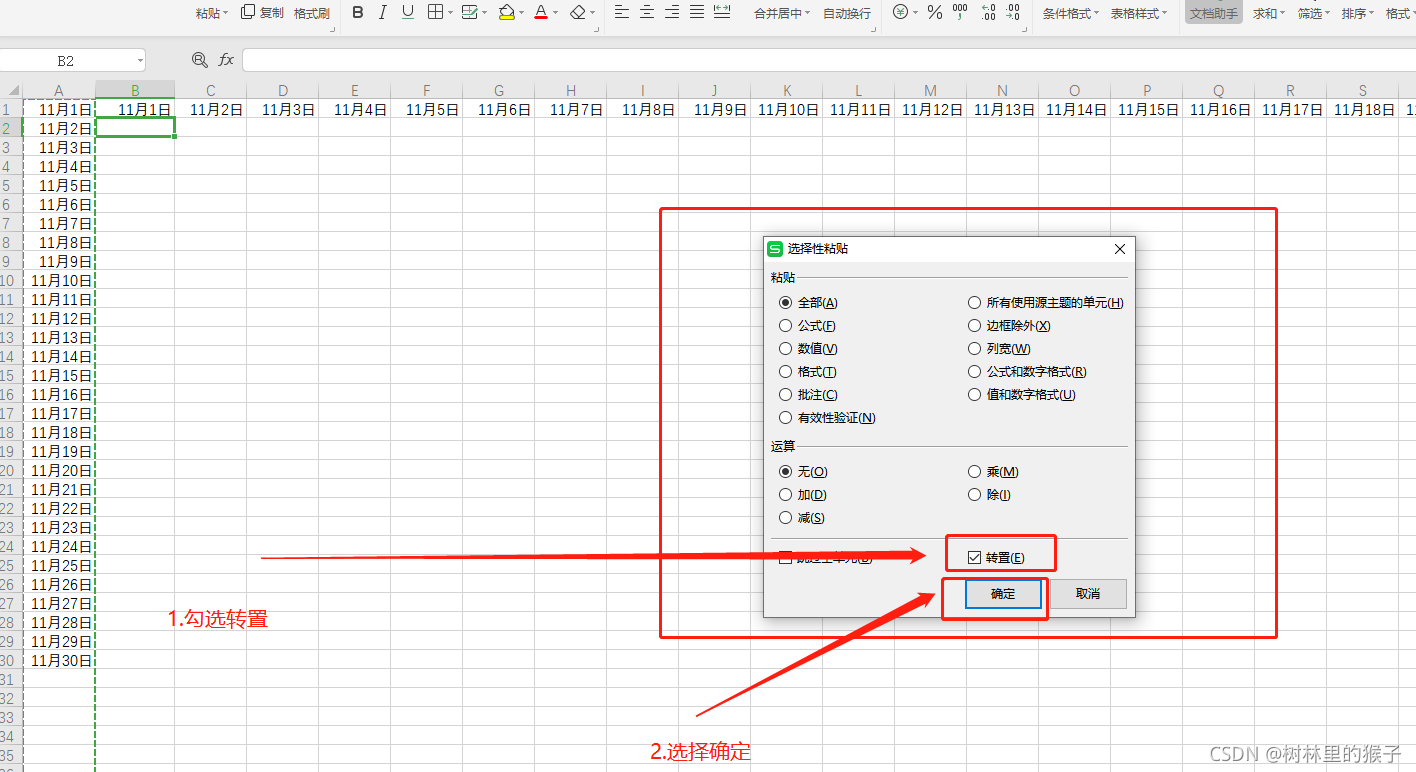This screenshot has width=1416, height=772.
Task: Expand the borders dropdown arrow
Action: [x=450, y=14]
